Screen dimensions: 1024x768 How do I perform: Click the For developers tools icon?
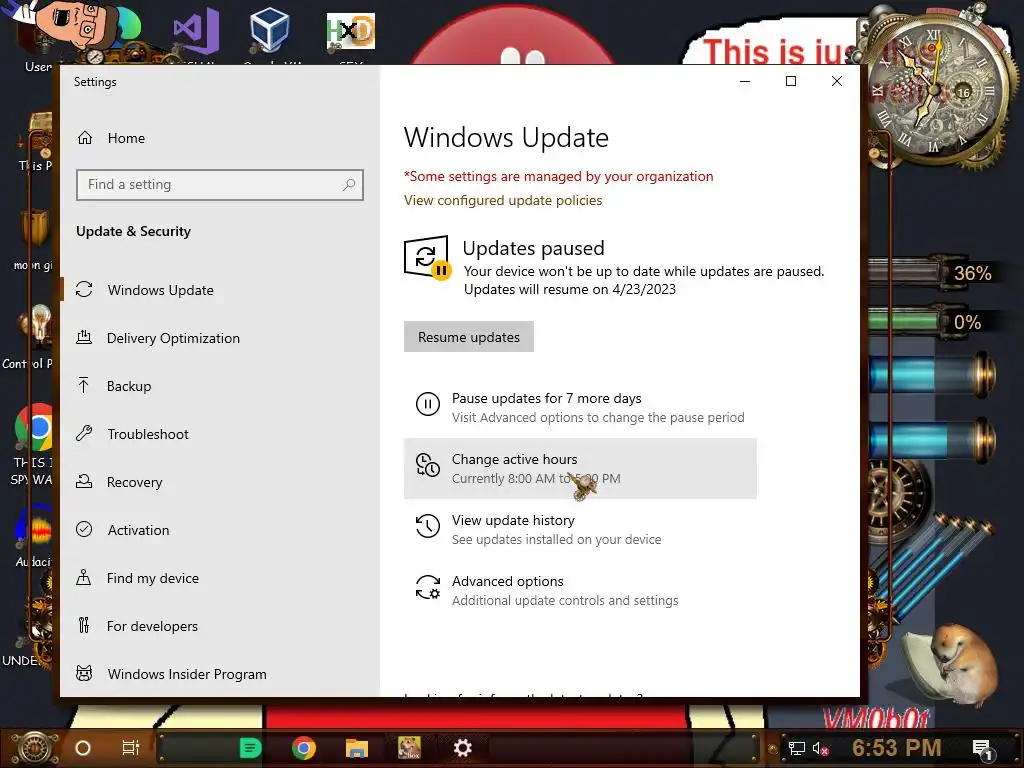(84, 625)
